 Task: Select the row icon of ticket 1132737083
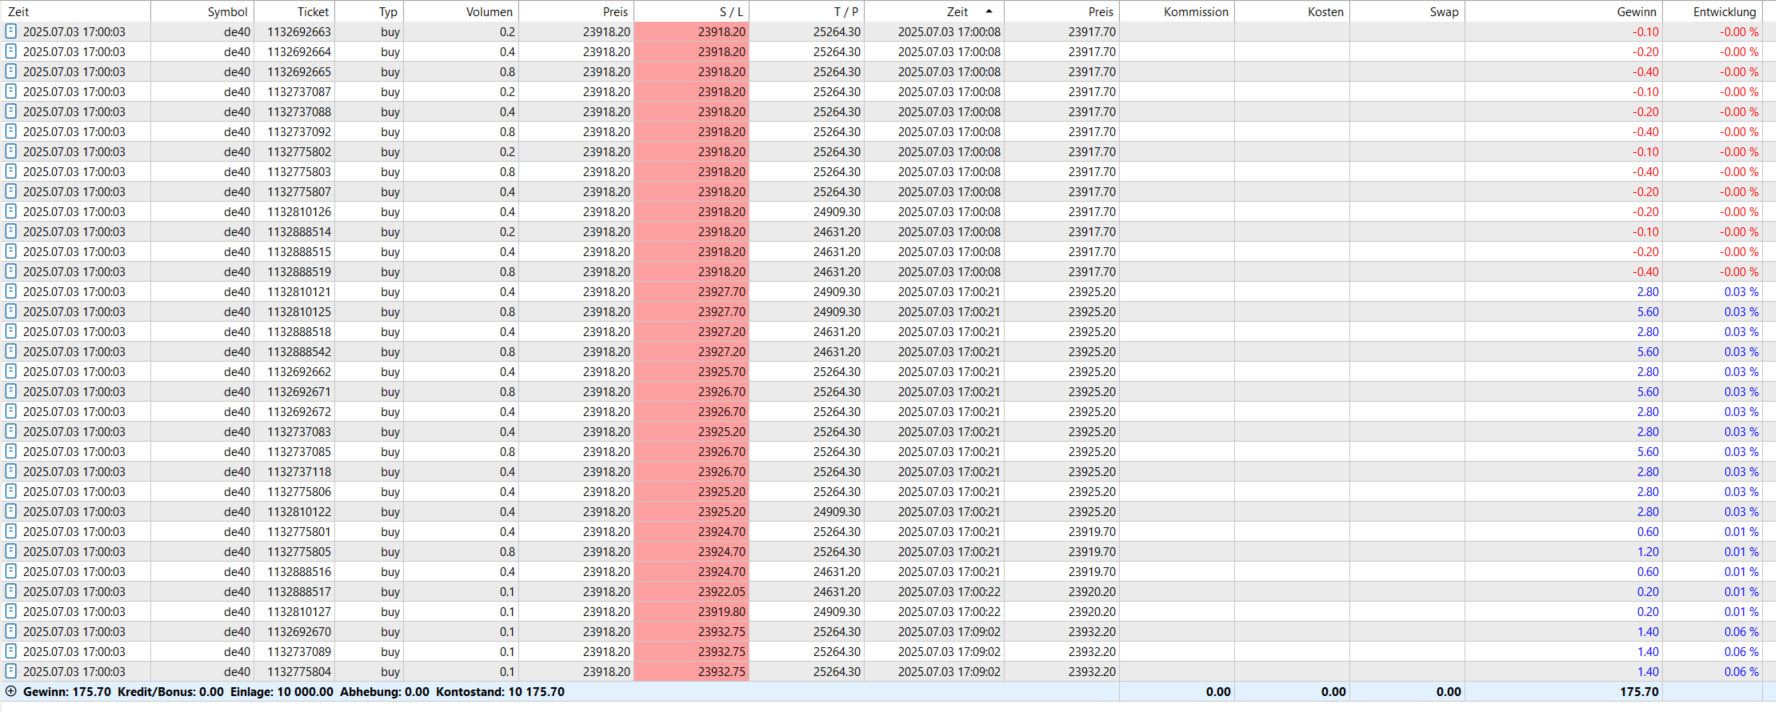11,431
